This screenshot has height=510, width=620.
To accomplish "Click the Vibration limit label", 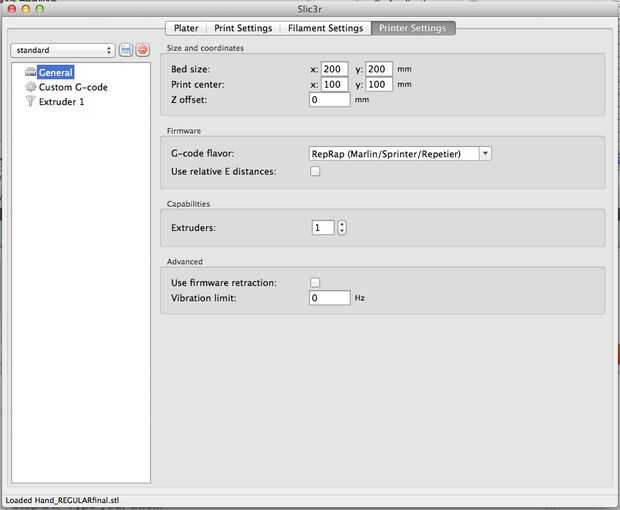I will click(x=203, y=298).
